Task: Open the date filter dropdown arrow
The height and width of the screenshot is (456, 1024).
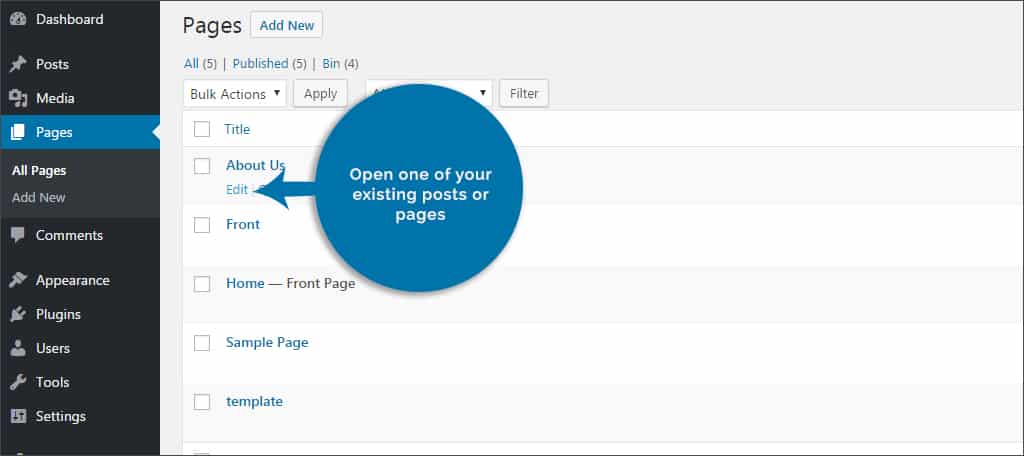Action: (483, 93)
